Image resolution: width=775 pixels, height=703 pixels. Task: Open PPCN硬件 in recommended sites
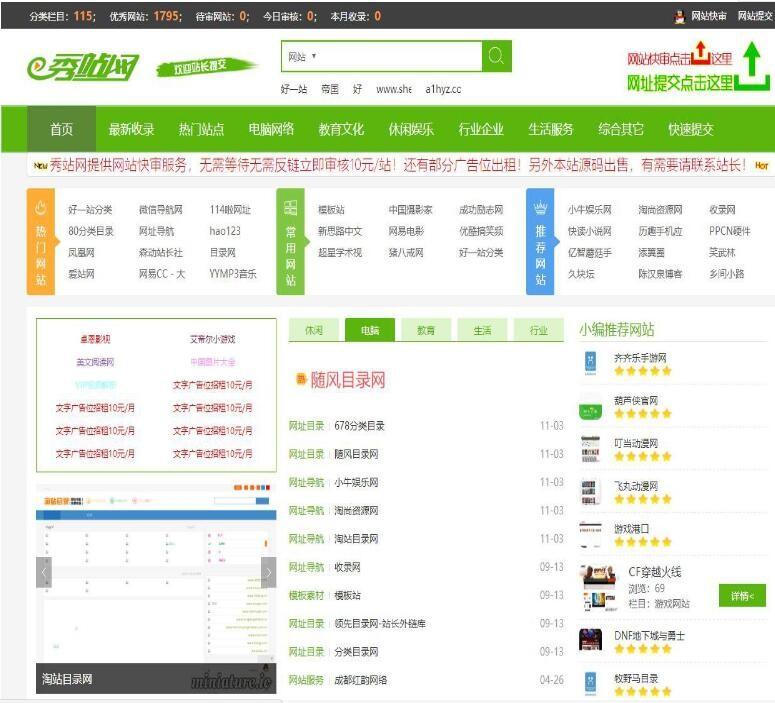pyautogui.click(x=730, y=231)
